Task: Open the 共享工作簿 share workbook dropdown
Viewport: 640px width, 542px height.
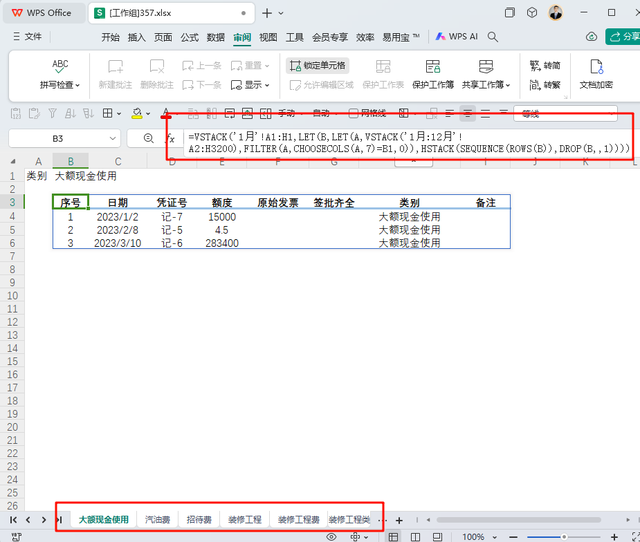Action: (x=486, y=85)
